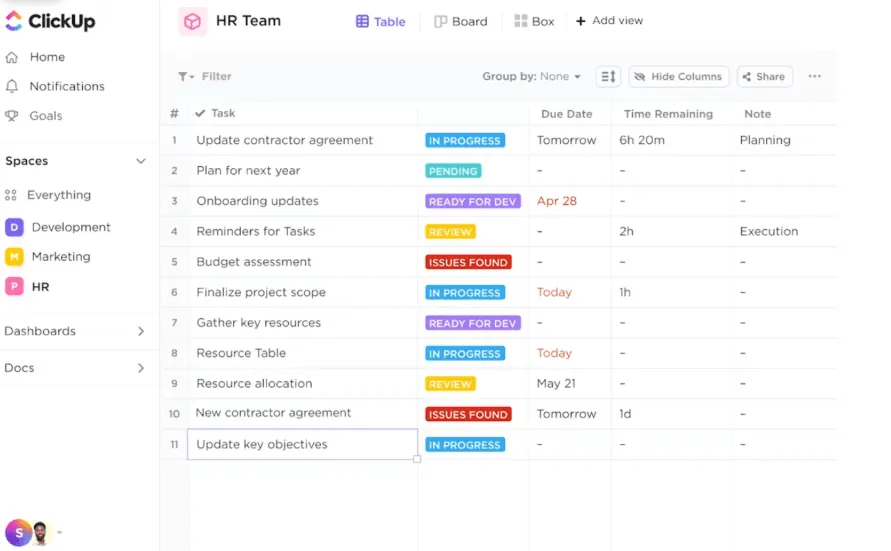Open Goals trophy icon in sidebar
The width and height of the screenshot is (891, 551).
12,116
